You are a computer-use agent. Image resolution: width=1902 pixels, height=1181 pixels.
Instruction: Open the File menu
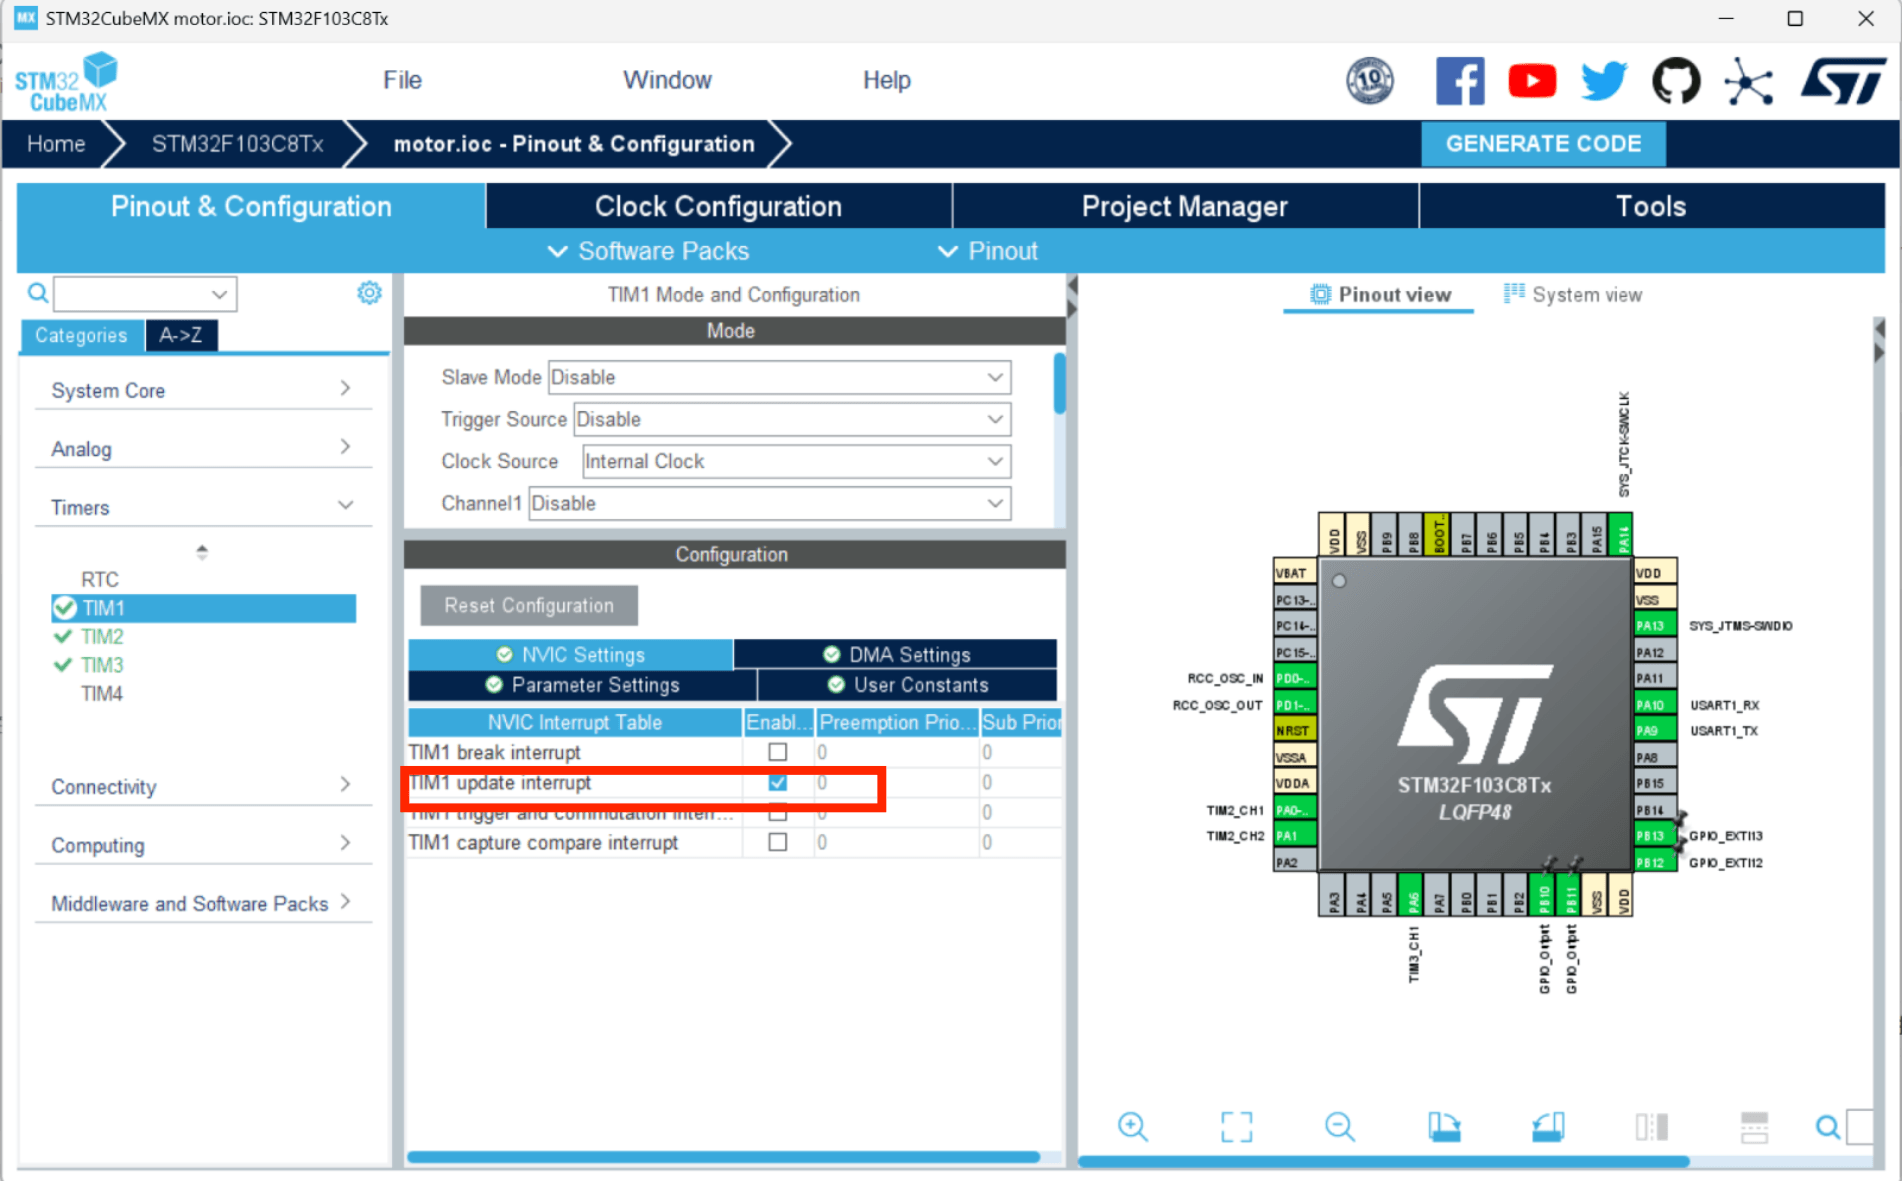pos(402,80)
